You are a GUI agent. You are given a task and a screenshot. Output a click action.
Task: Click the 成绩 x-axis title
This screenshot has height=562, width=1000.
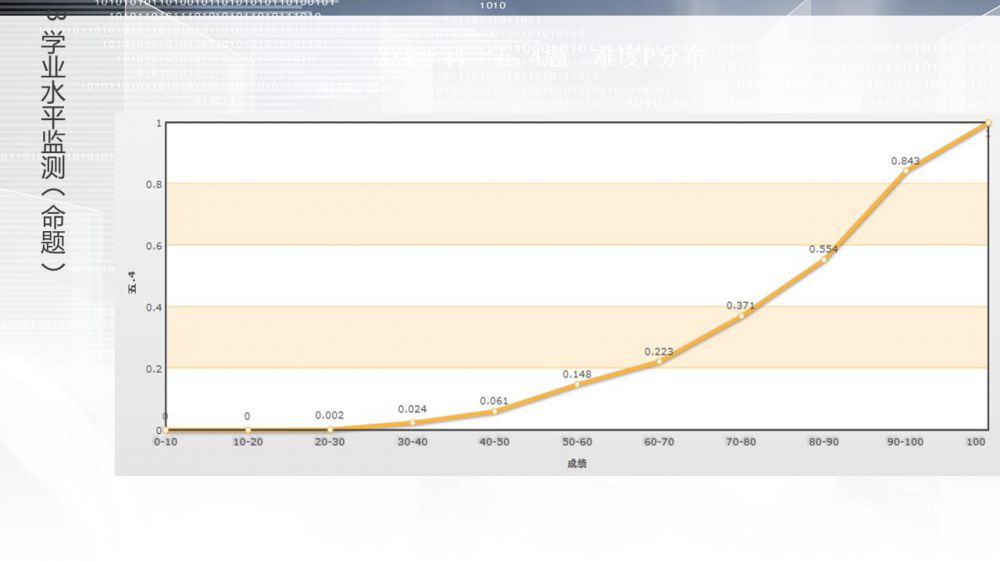[x=577, y=463]
